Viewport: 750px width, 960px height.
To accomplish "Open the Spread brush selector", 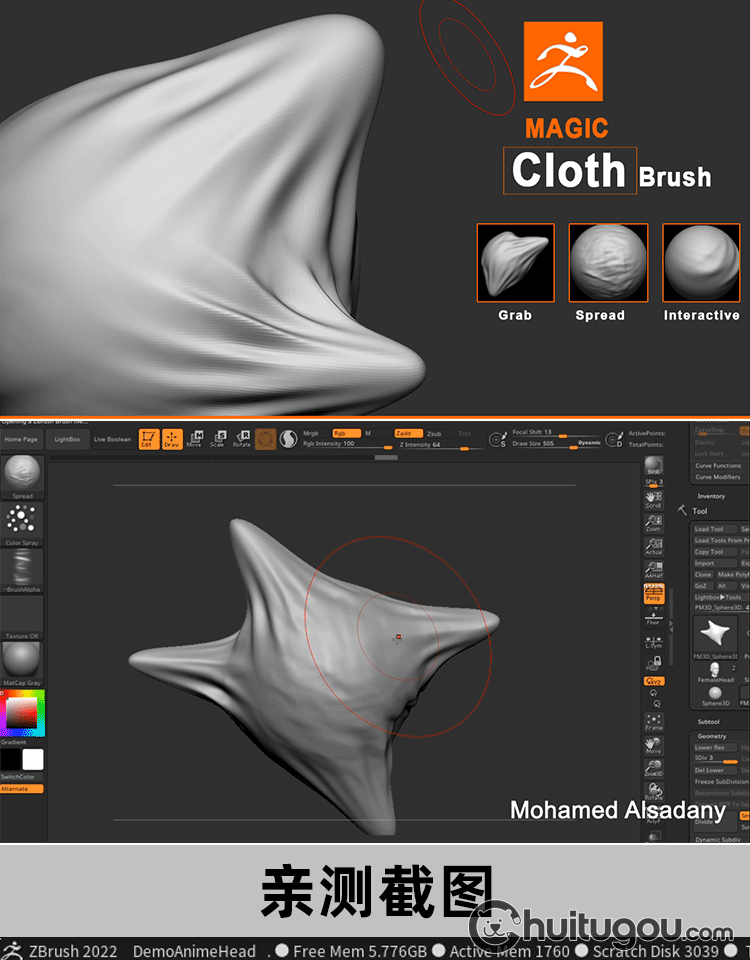I will (x=22, y=474).
